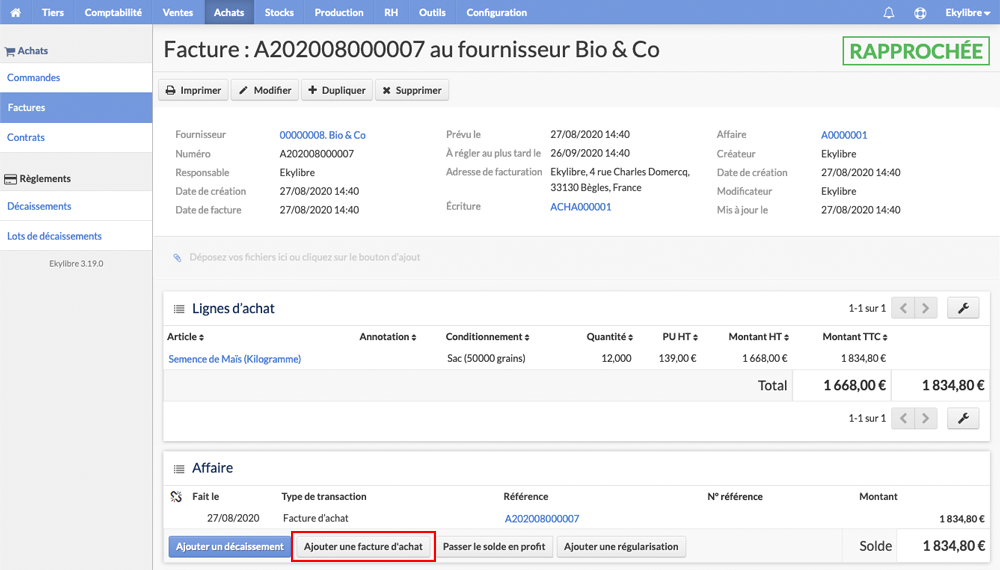Open the supplier 00000008. Bio & Co link

tap(322, 135)
